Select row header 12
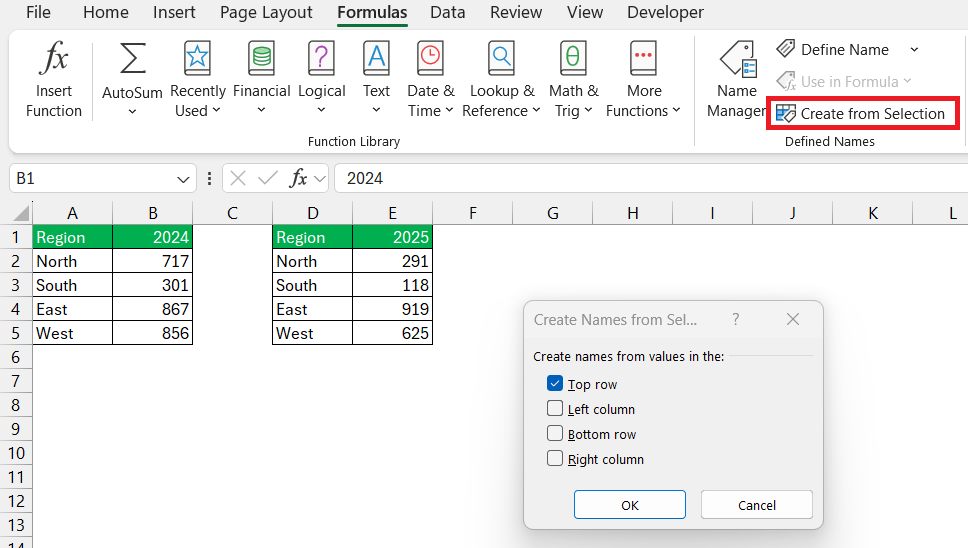This screenshot has height=548, width=968. (x=16, y=501)
